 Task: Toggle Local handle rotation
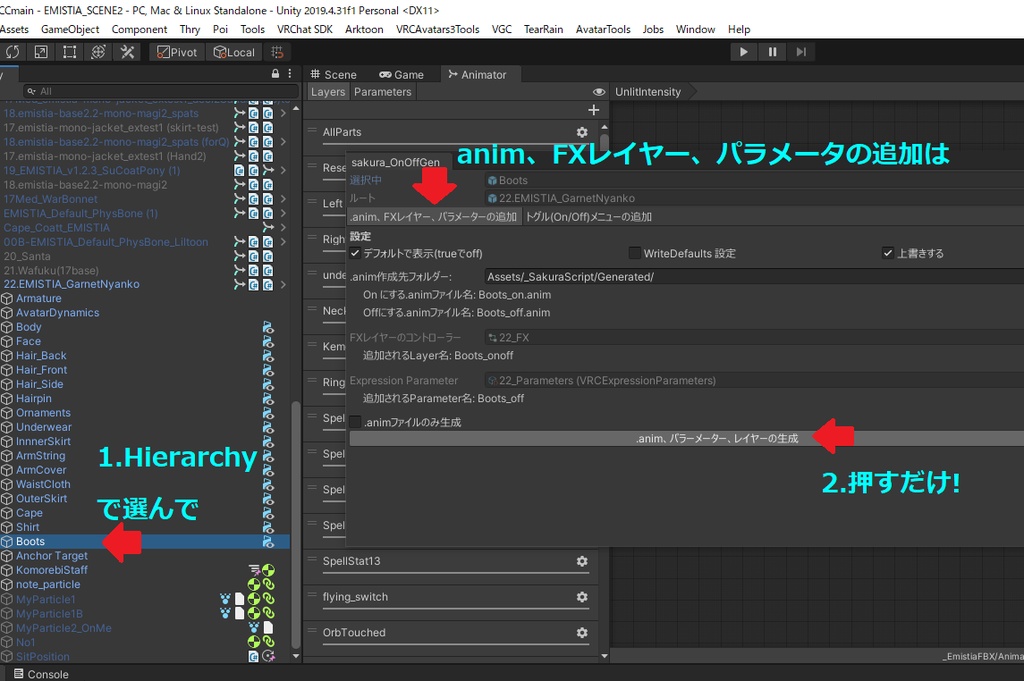click(234, 52)
